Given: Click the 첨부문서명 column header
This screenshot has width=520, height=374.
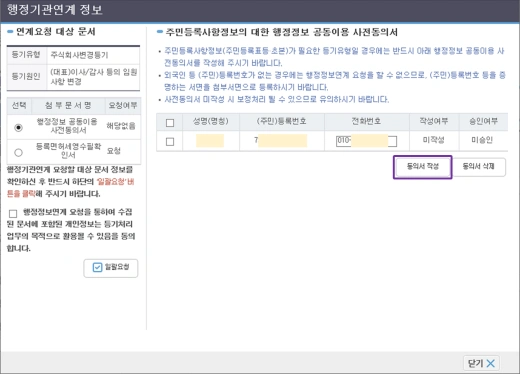Looking at the screenshot, I should [x=68, y=106].
